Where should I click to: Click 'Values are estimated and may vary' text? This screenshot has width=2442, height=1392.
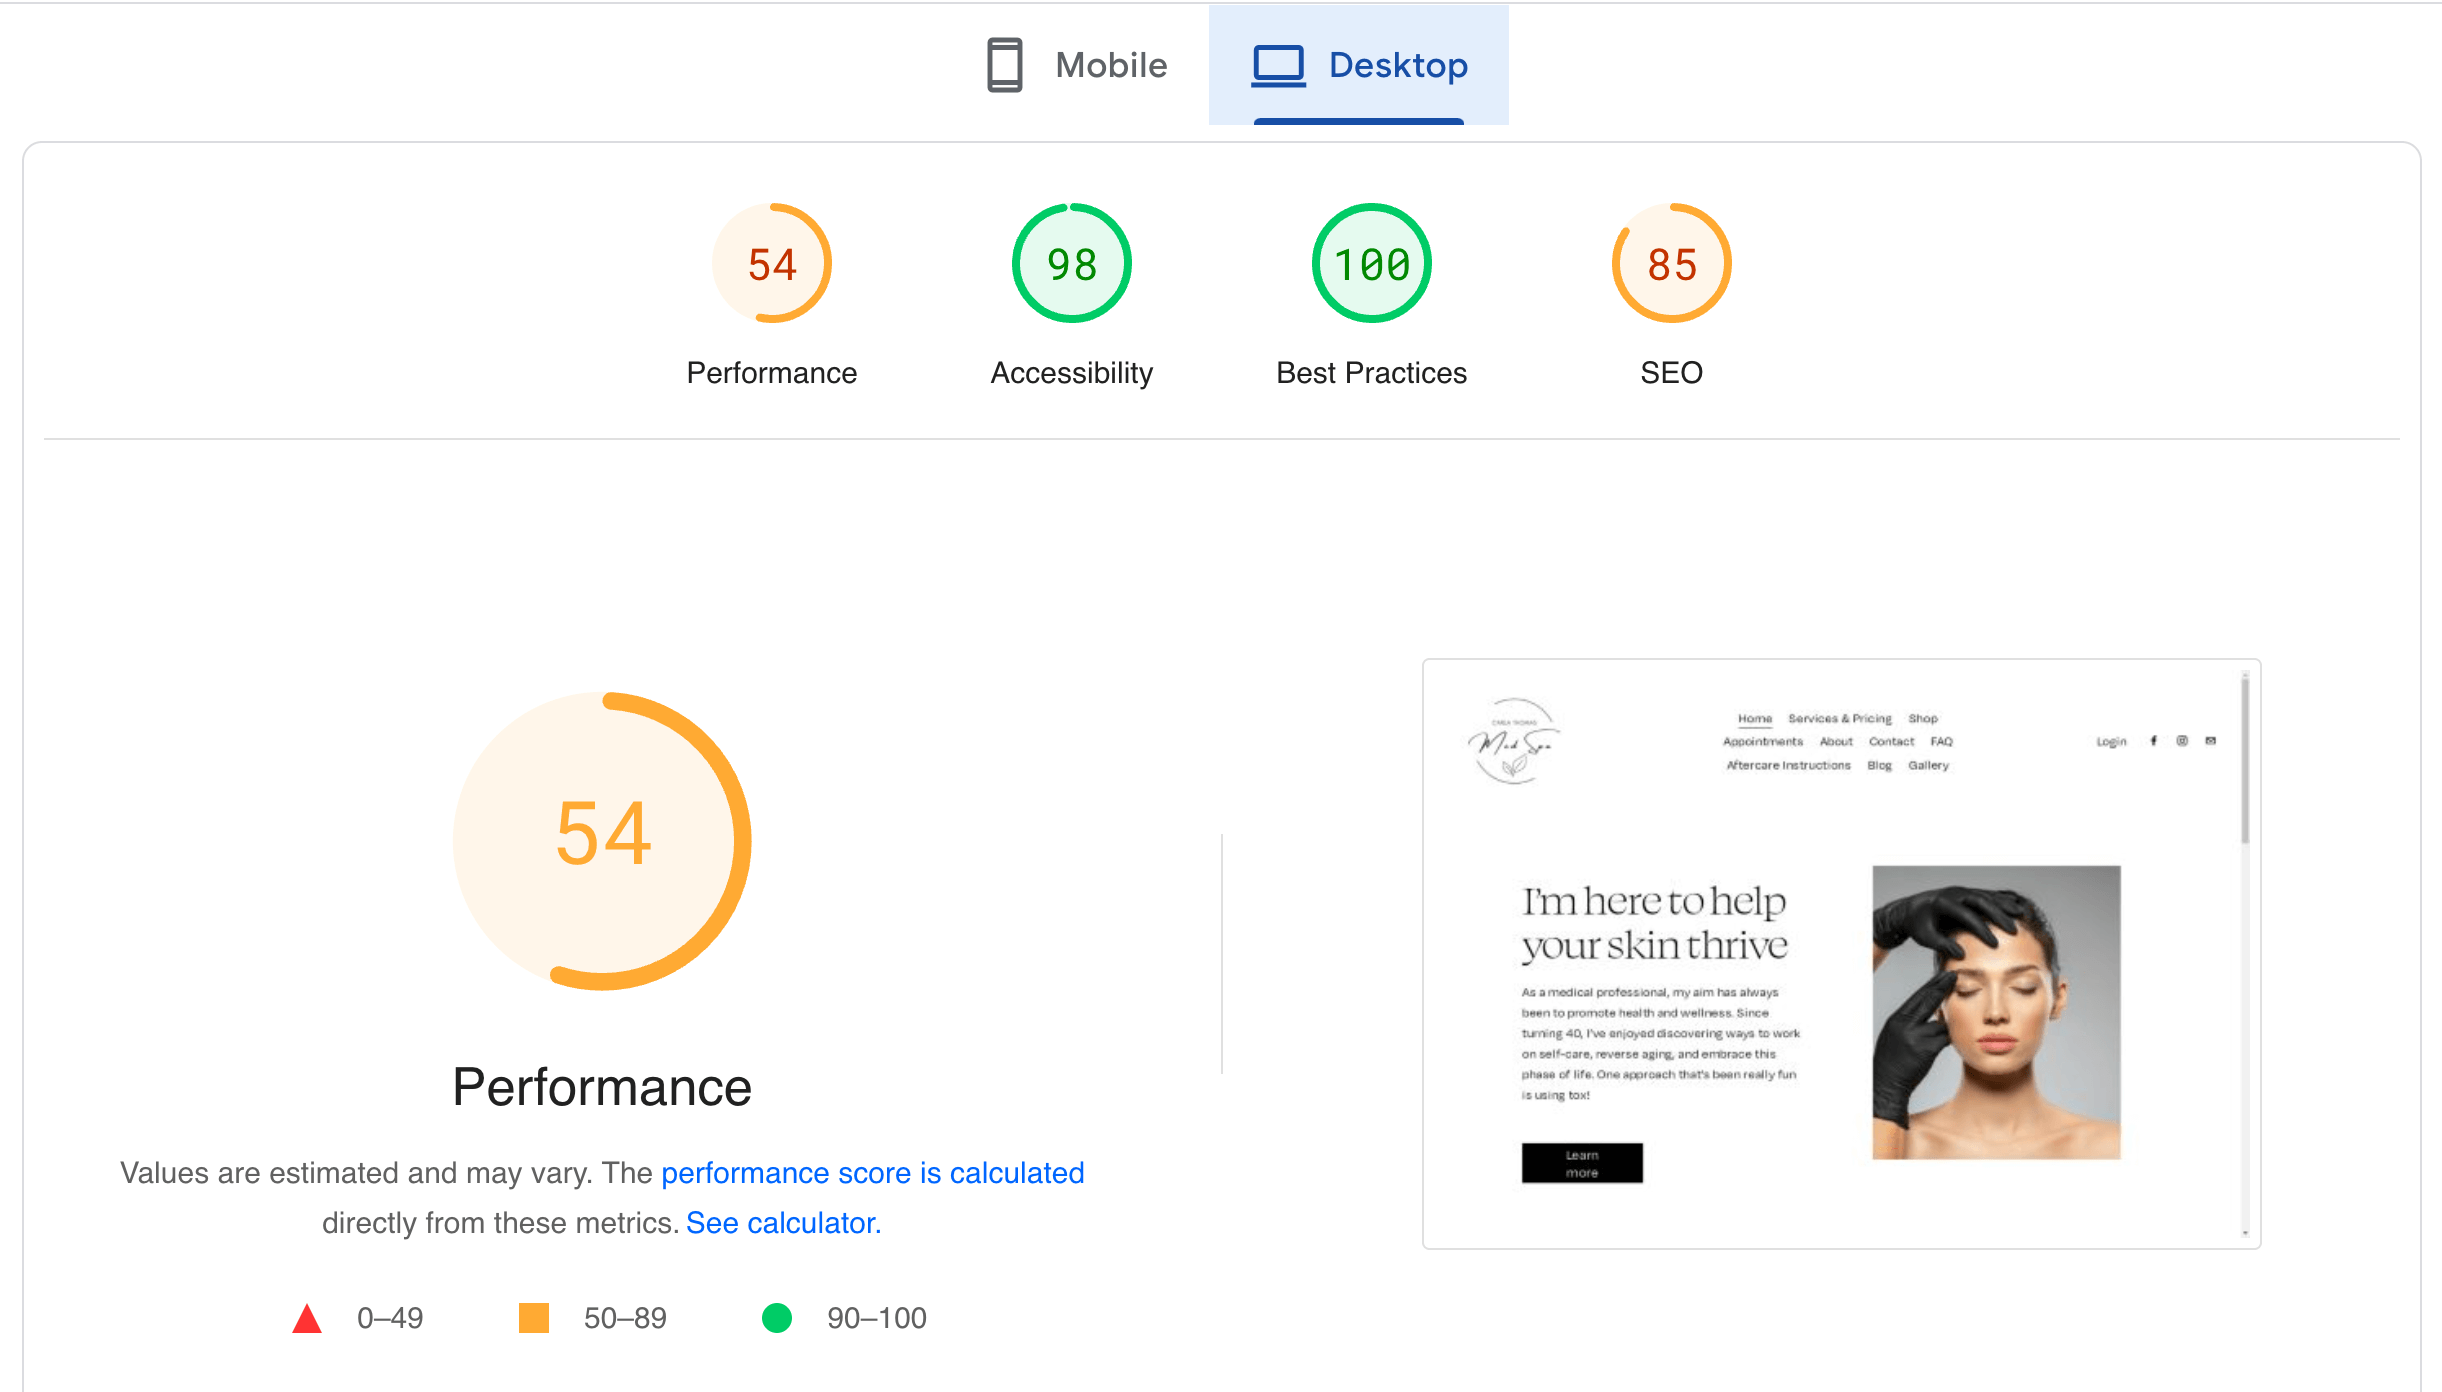pyautogui.click(x=357, y=1172)
